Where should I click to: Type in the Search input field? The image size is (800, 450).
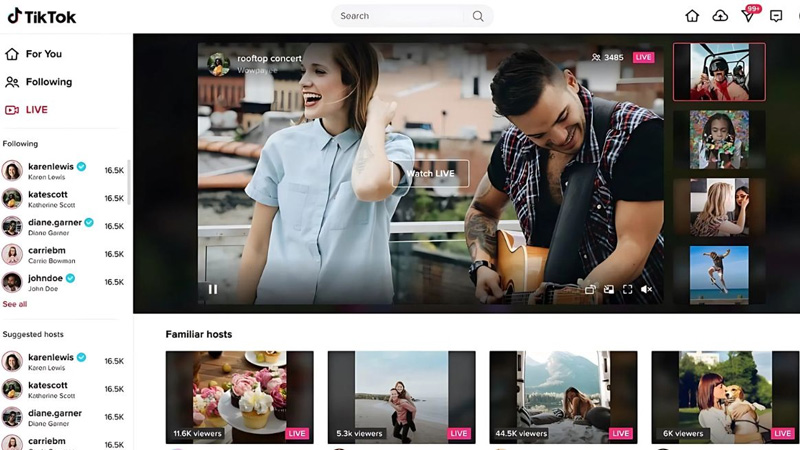click(400, 16)
